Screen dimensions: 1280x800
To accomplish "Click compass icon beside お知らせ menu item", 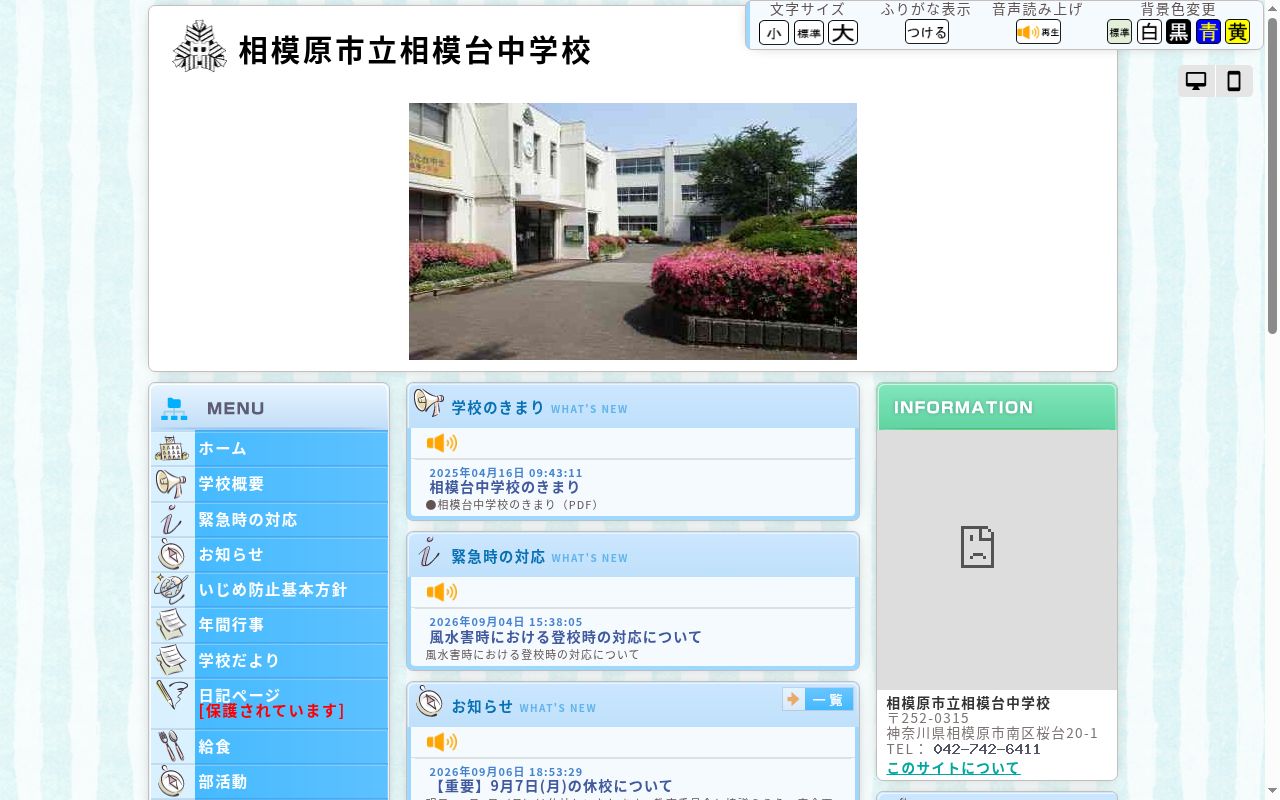I will click(x=172, y=554).
